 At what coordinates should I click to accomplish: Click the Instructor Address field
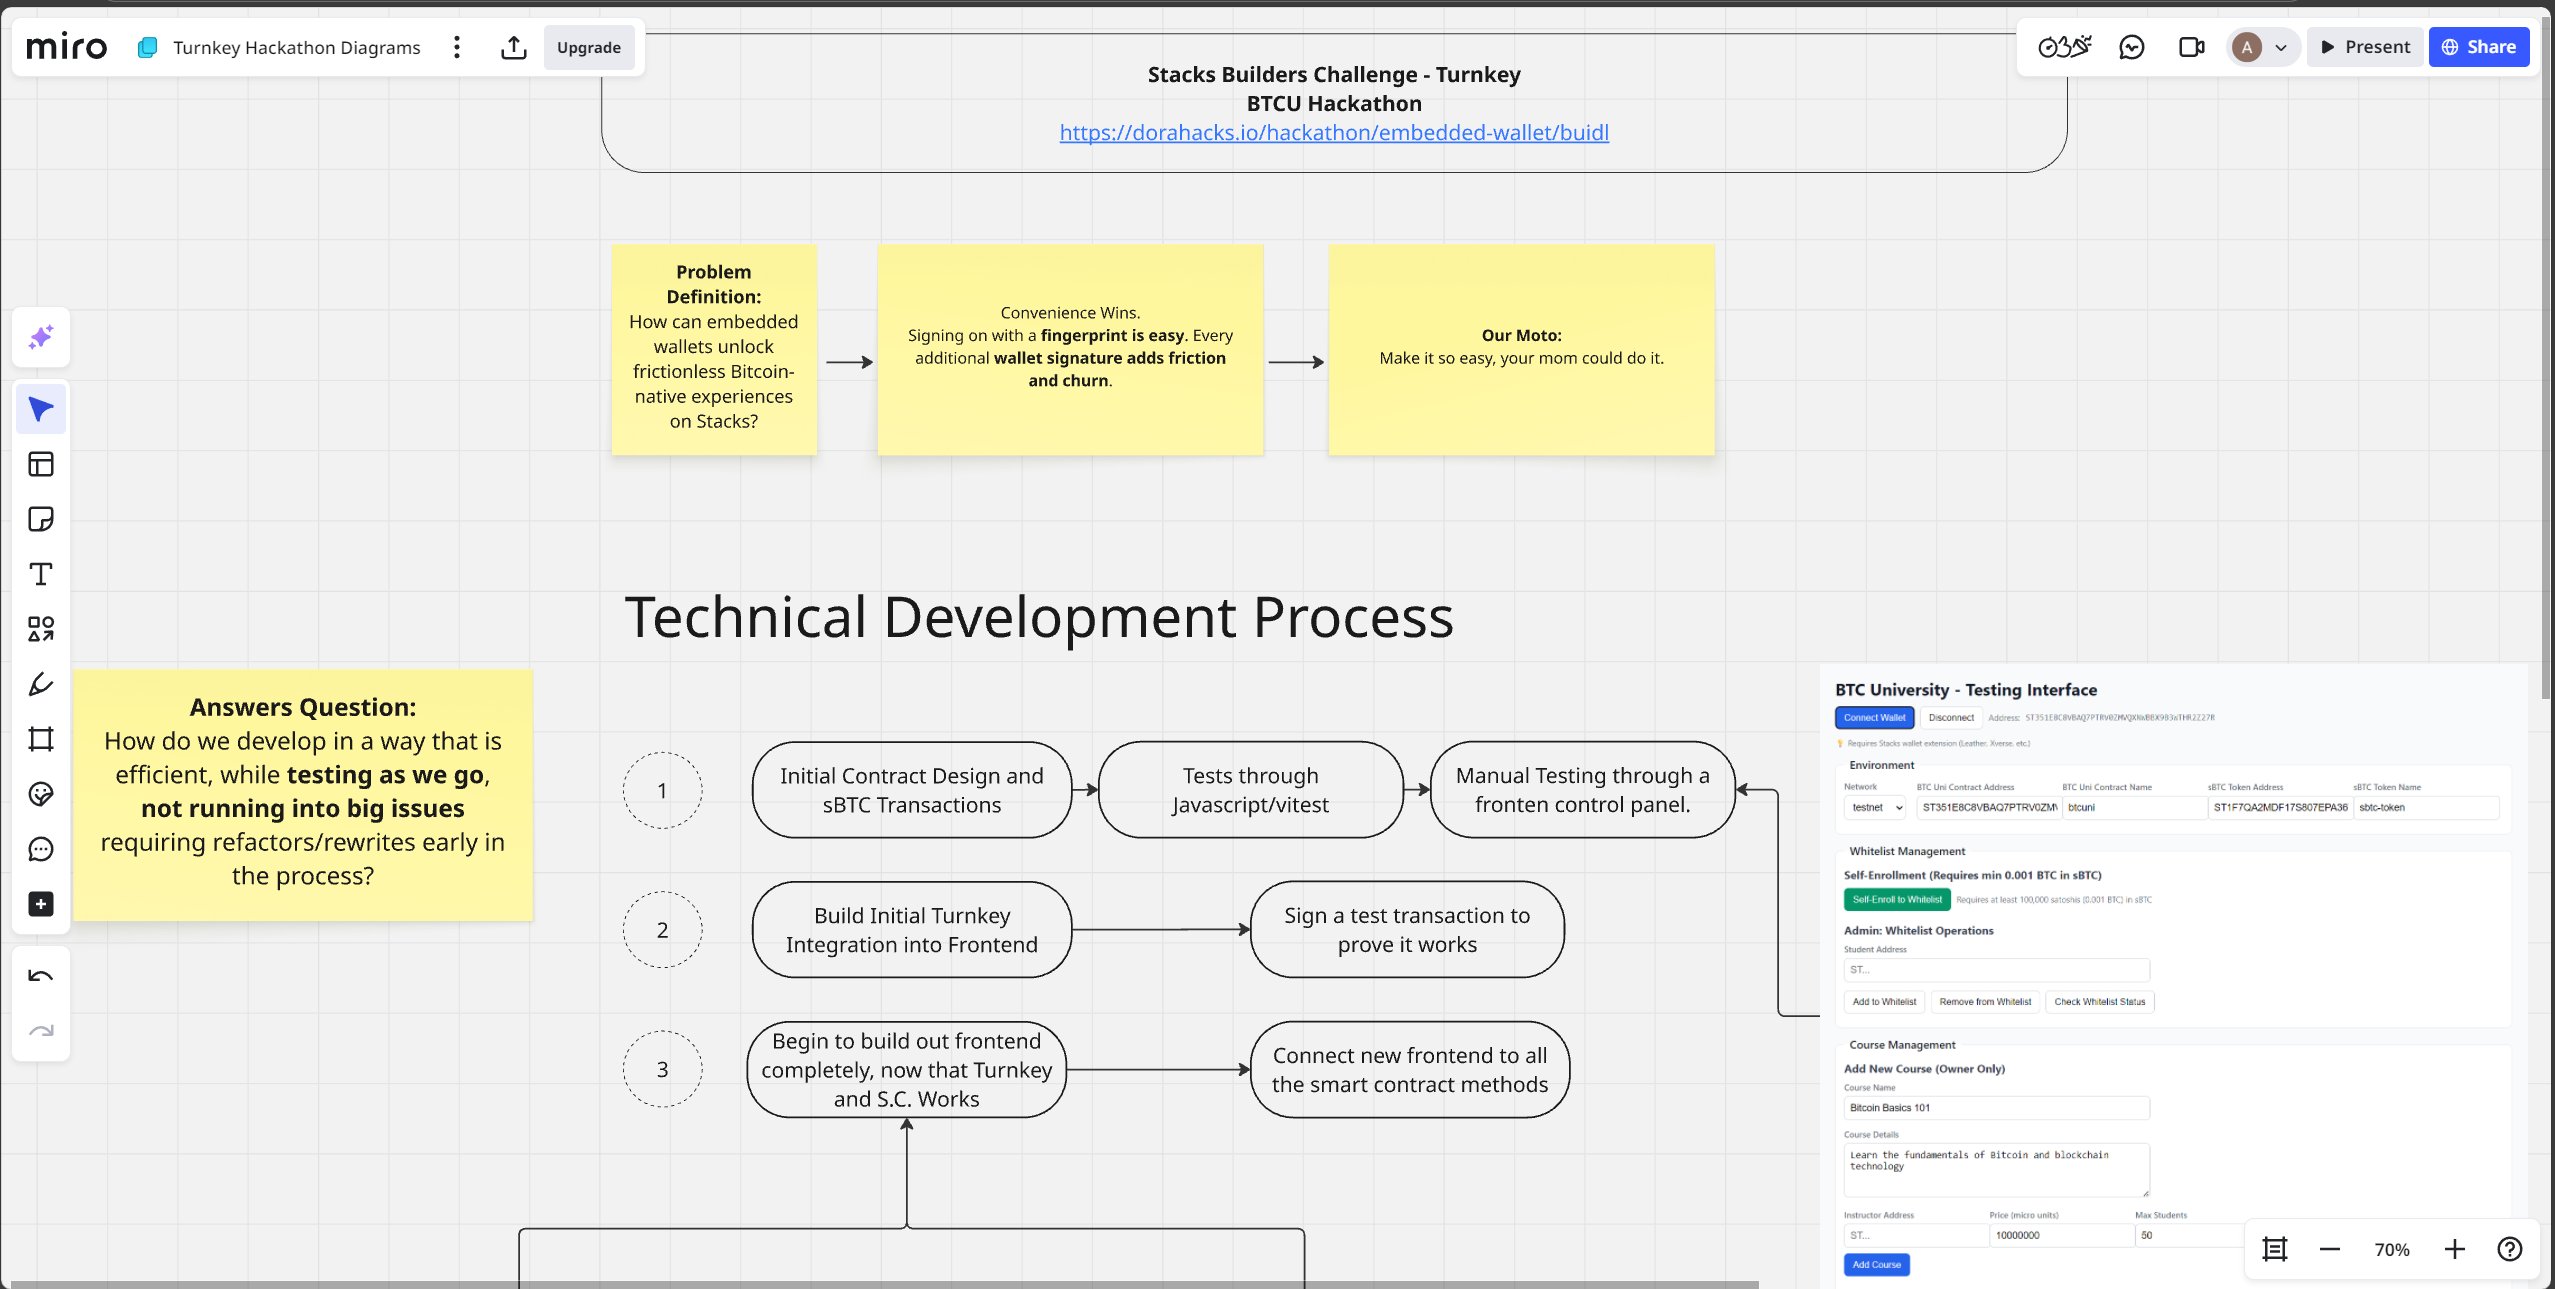tap(1915, 1235)
